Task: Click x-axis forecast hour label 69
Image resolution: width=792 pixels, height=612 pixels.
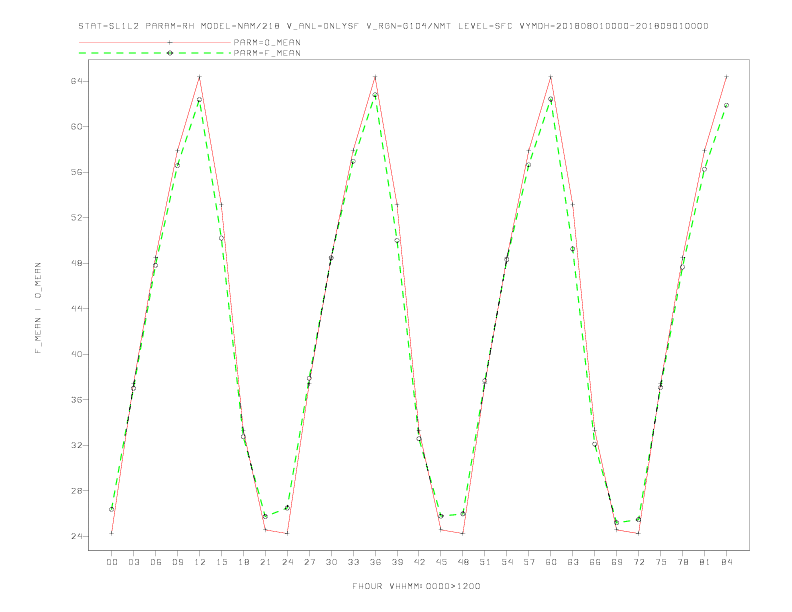Action: pos(617,562)
